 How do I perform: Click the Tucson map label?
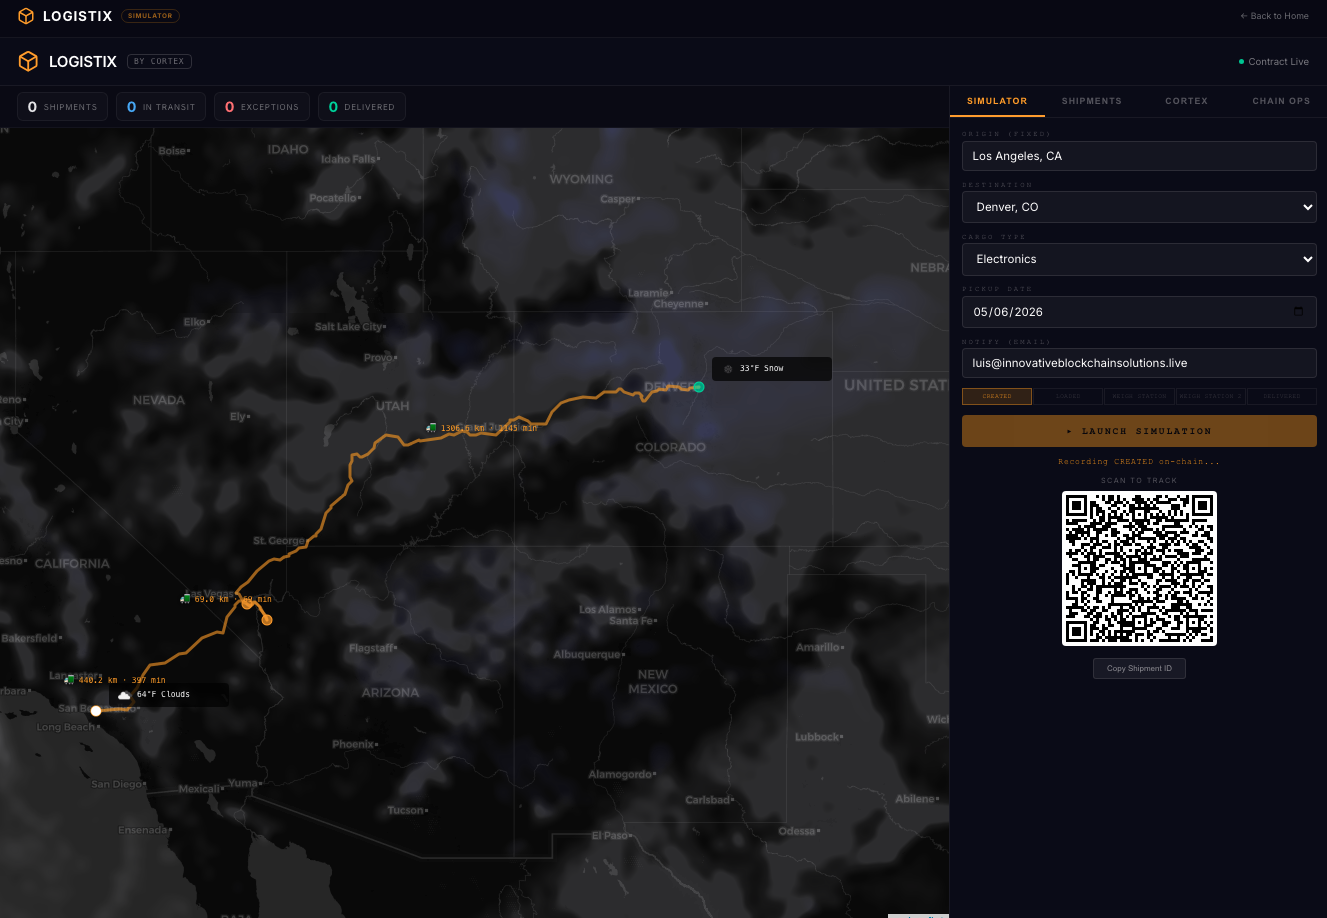(405, 811)
